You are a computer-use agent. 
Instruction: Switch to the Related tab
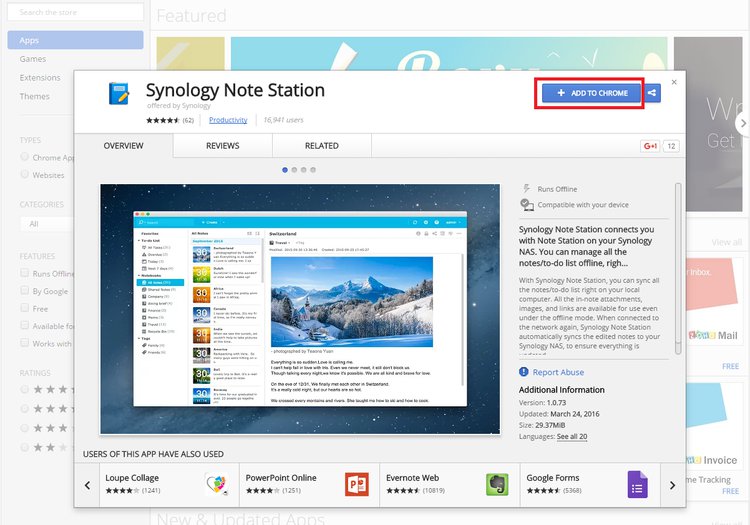coord(321,146)
